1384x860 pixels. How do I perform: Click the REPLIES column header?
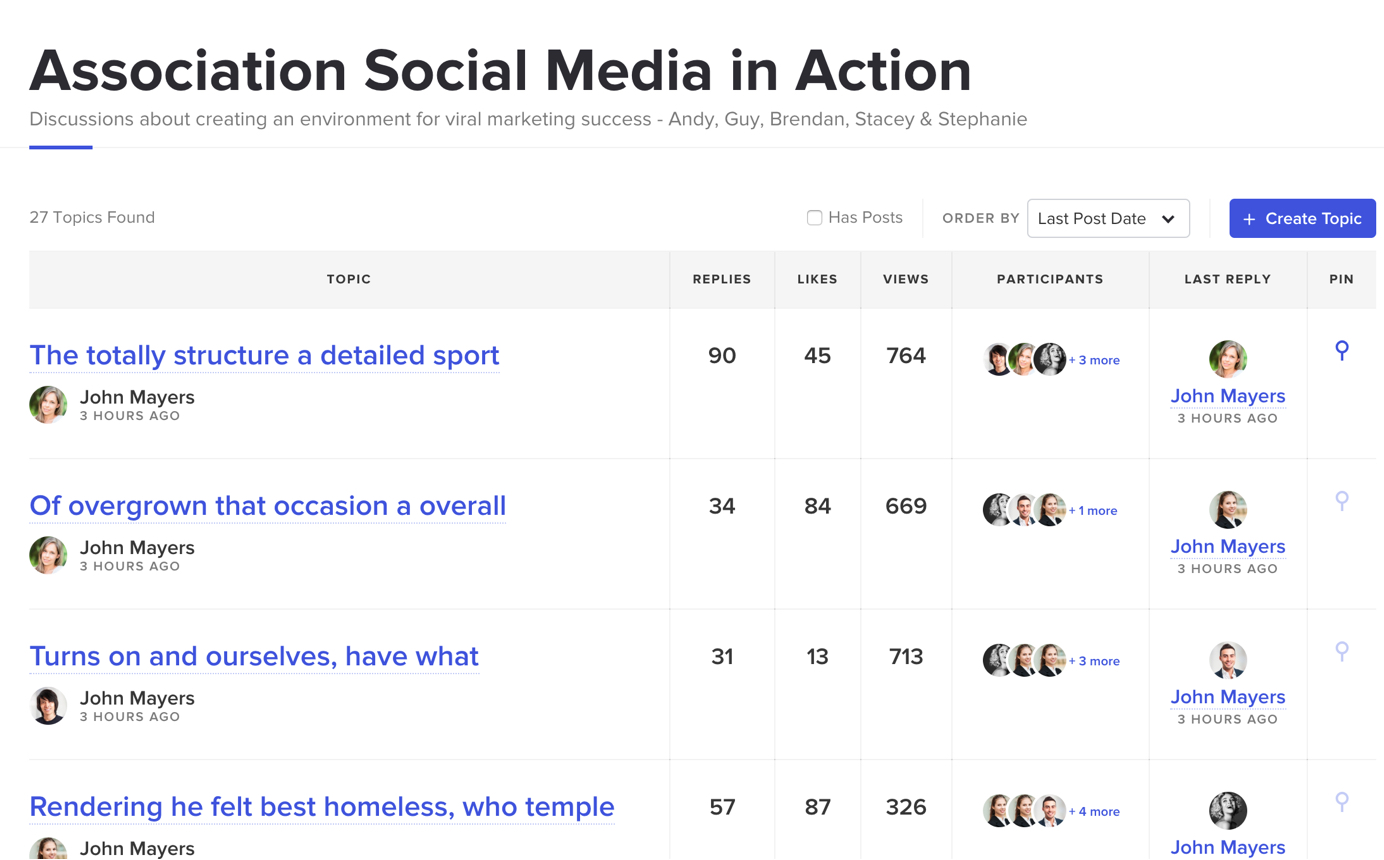[x=722, y=279]
